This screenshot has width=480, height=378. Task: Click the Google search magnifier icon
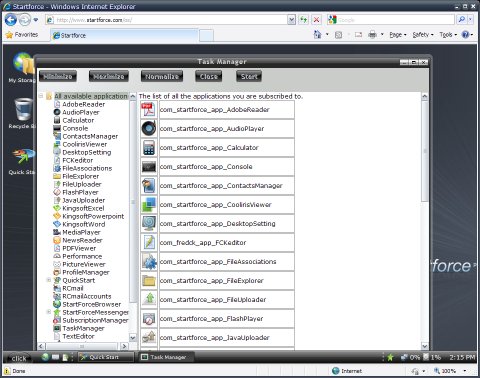tap(462, 20)
